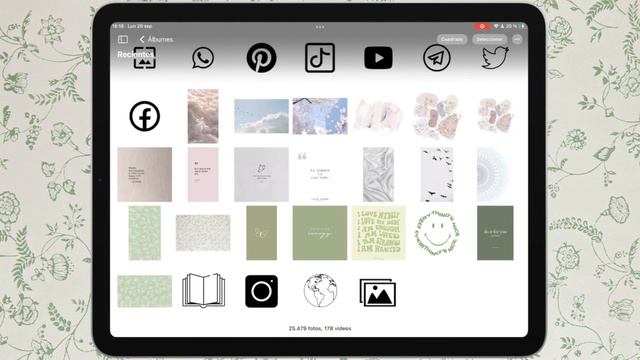Open the tall green floral pattern

144,233
